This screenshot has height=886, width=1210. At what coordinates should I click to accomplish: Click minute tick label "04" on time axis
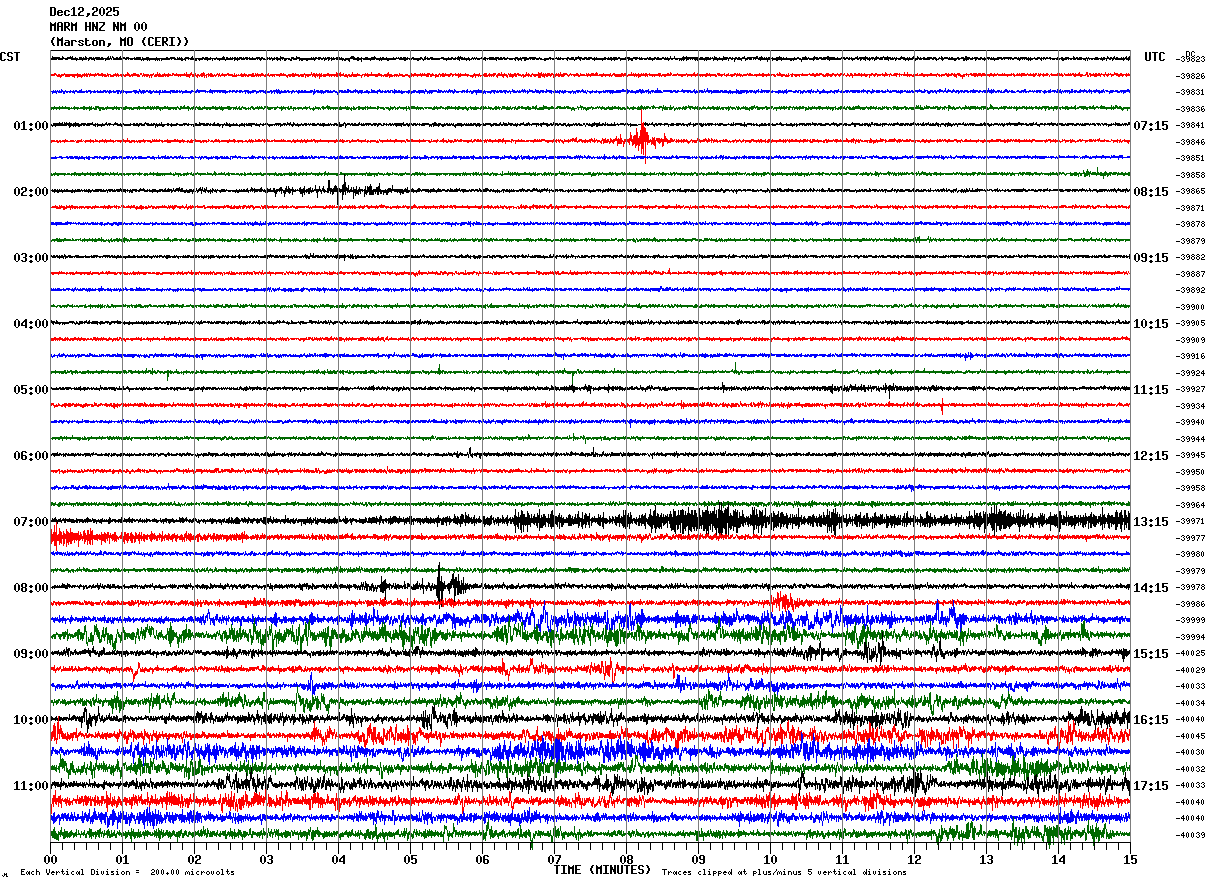pos(338,859)
